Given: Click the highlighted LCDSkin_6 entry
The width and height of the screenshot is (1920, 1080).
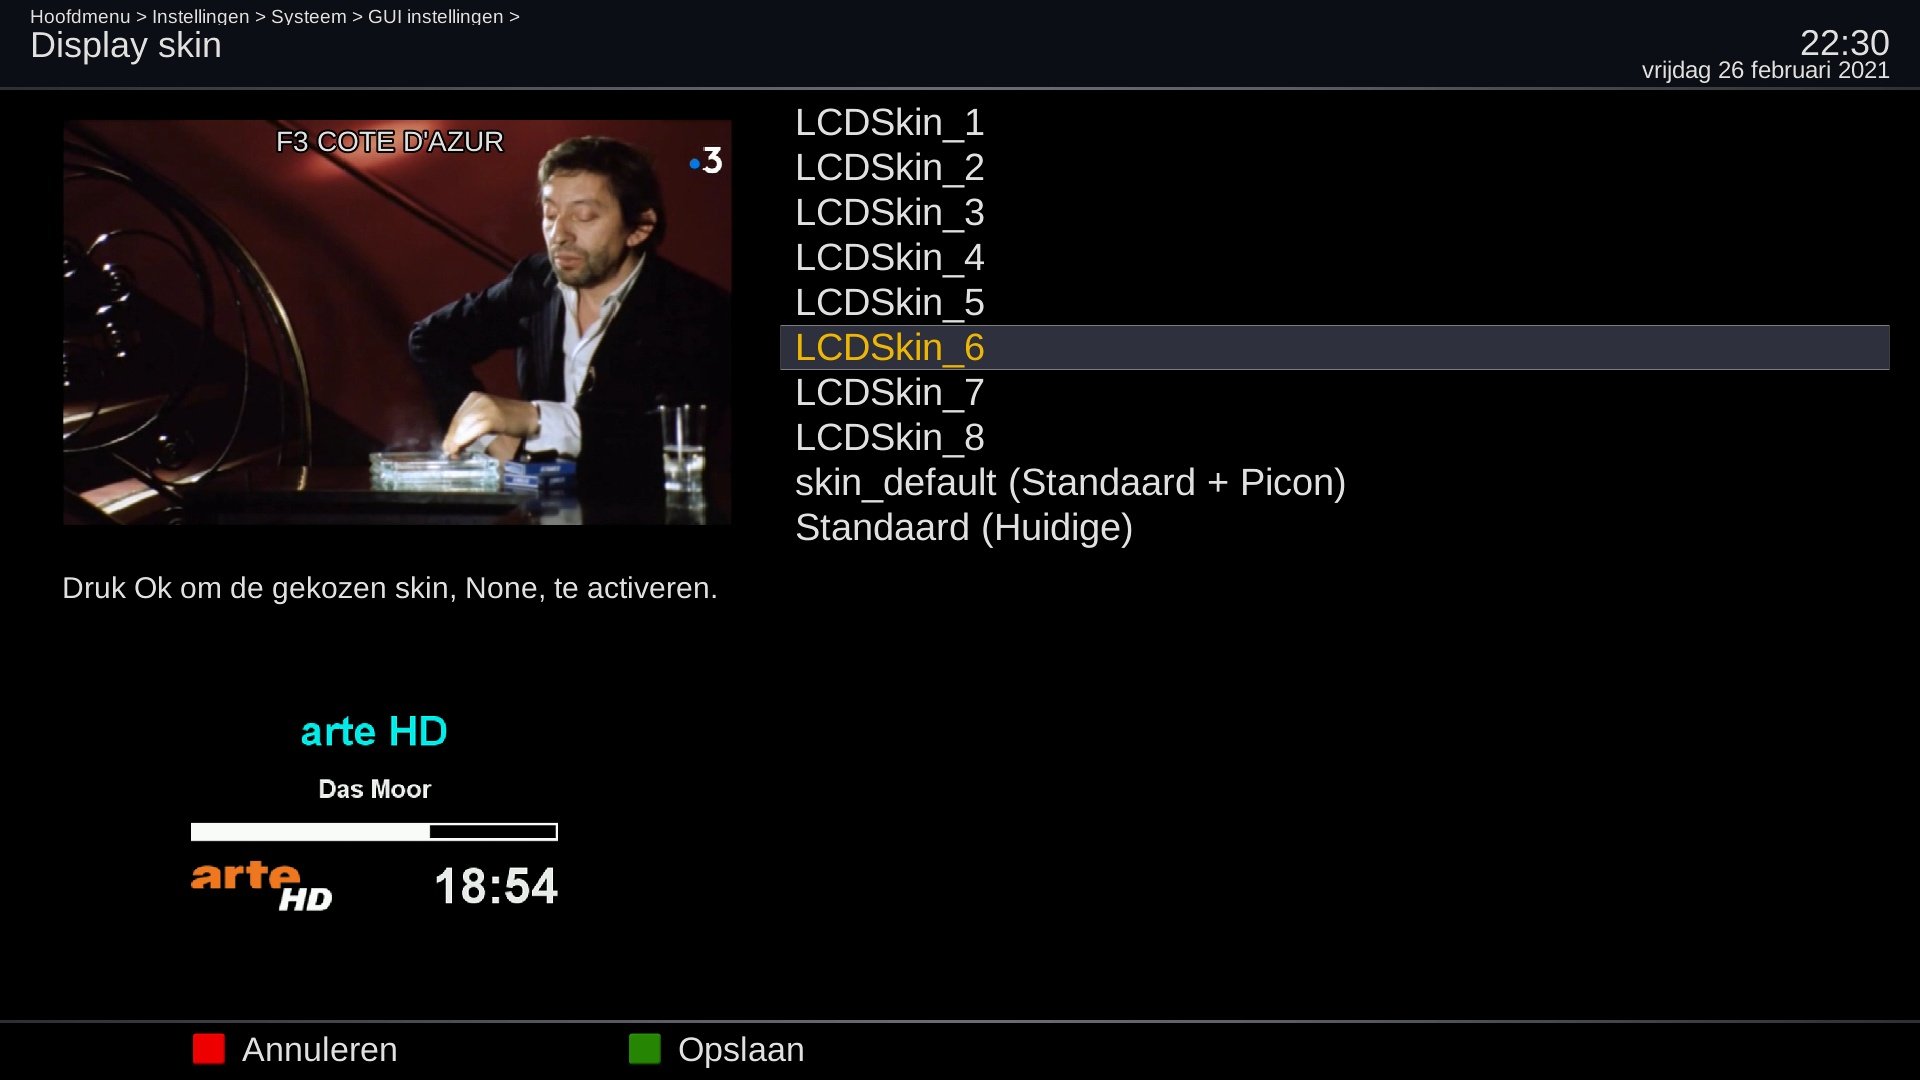Looking at the screenshot, I should pos(1334,347).
